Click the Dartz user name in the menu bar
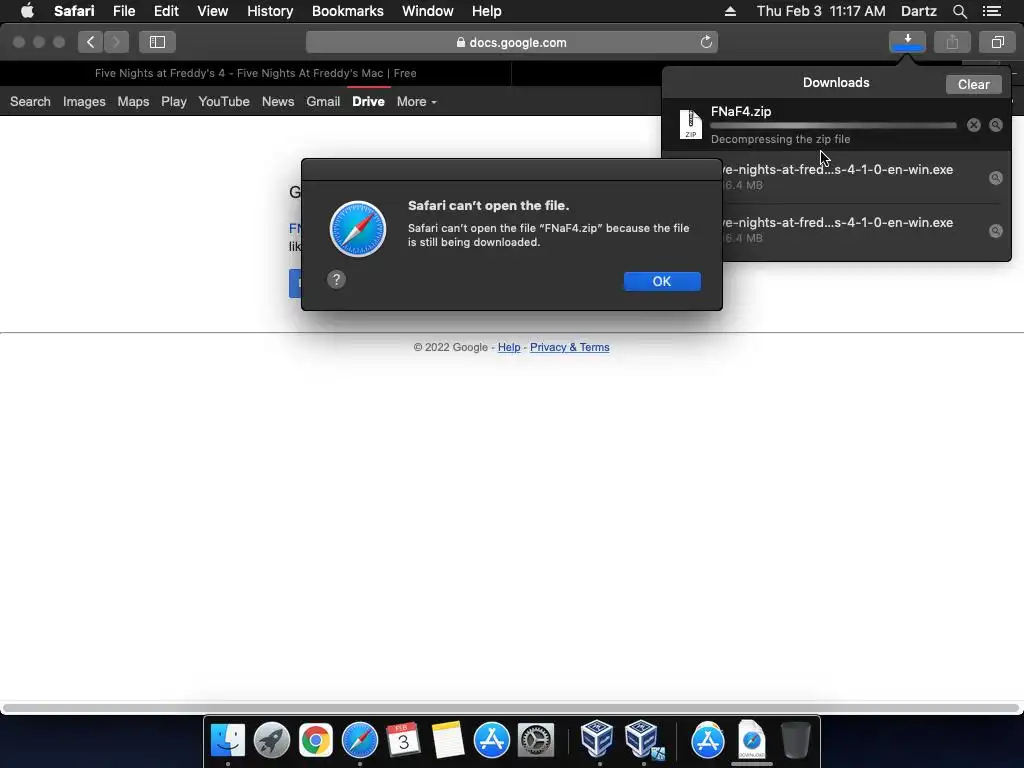The height and width of the screenshot is (768, 1024). 918,11
